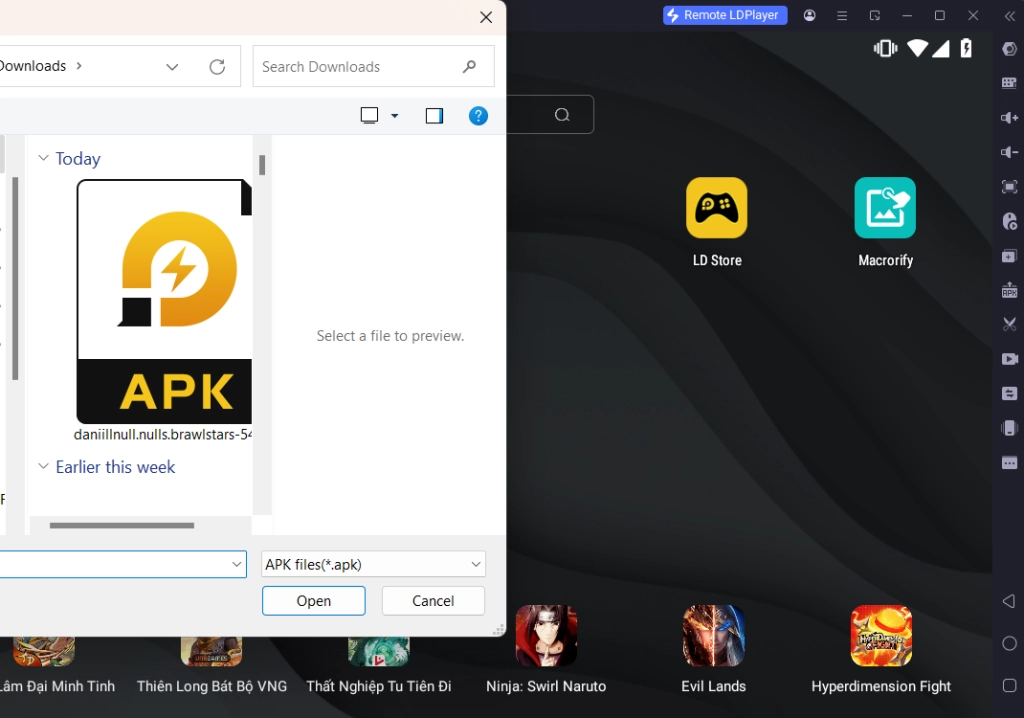Collapse the Today file group
The width and height of the screenshot is (1024, 718).
click(x=43, y=158)
